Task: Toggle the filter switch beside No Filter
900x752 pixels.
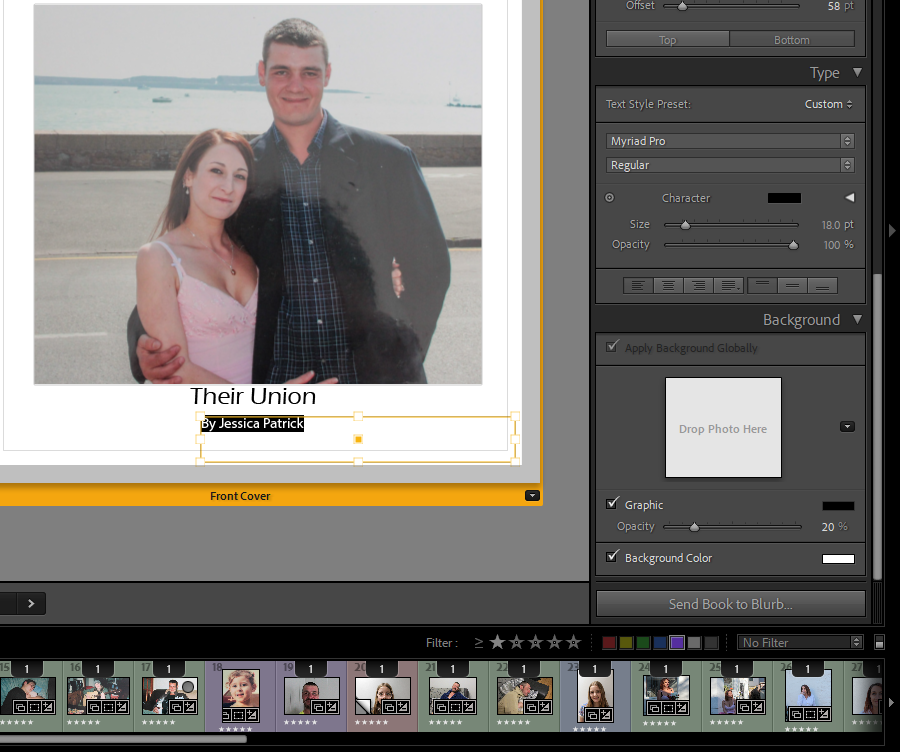Action: click(879, 643)
